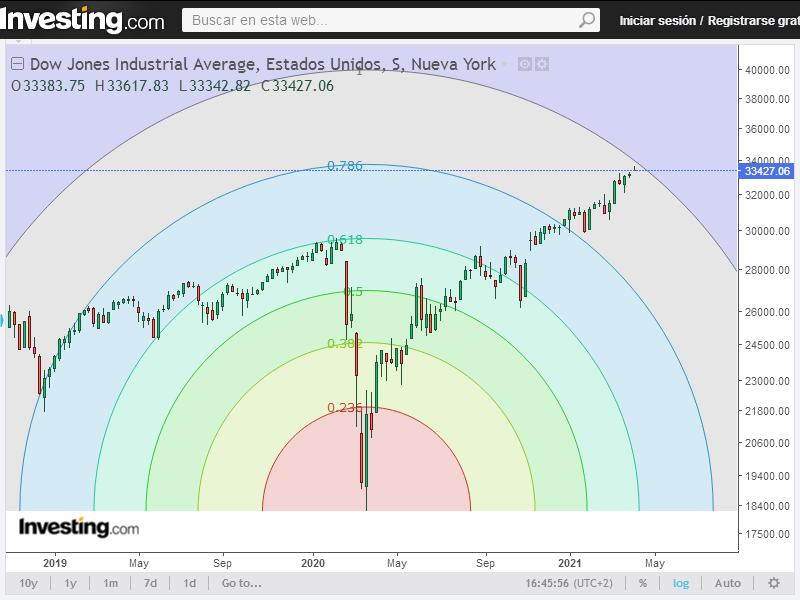This screenshot has width=800, height=600.
Task: Click the 21800.00 price axis value
Action: point(767,411)
